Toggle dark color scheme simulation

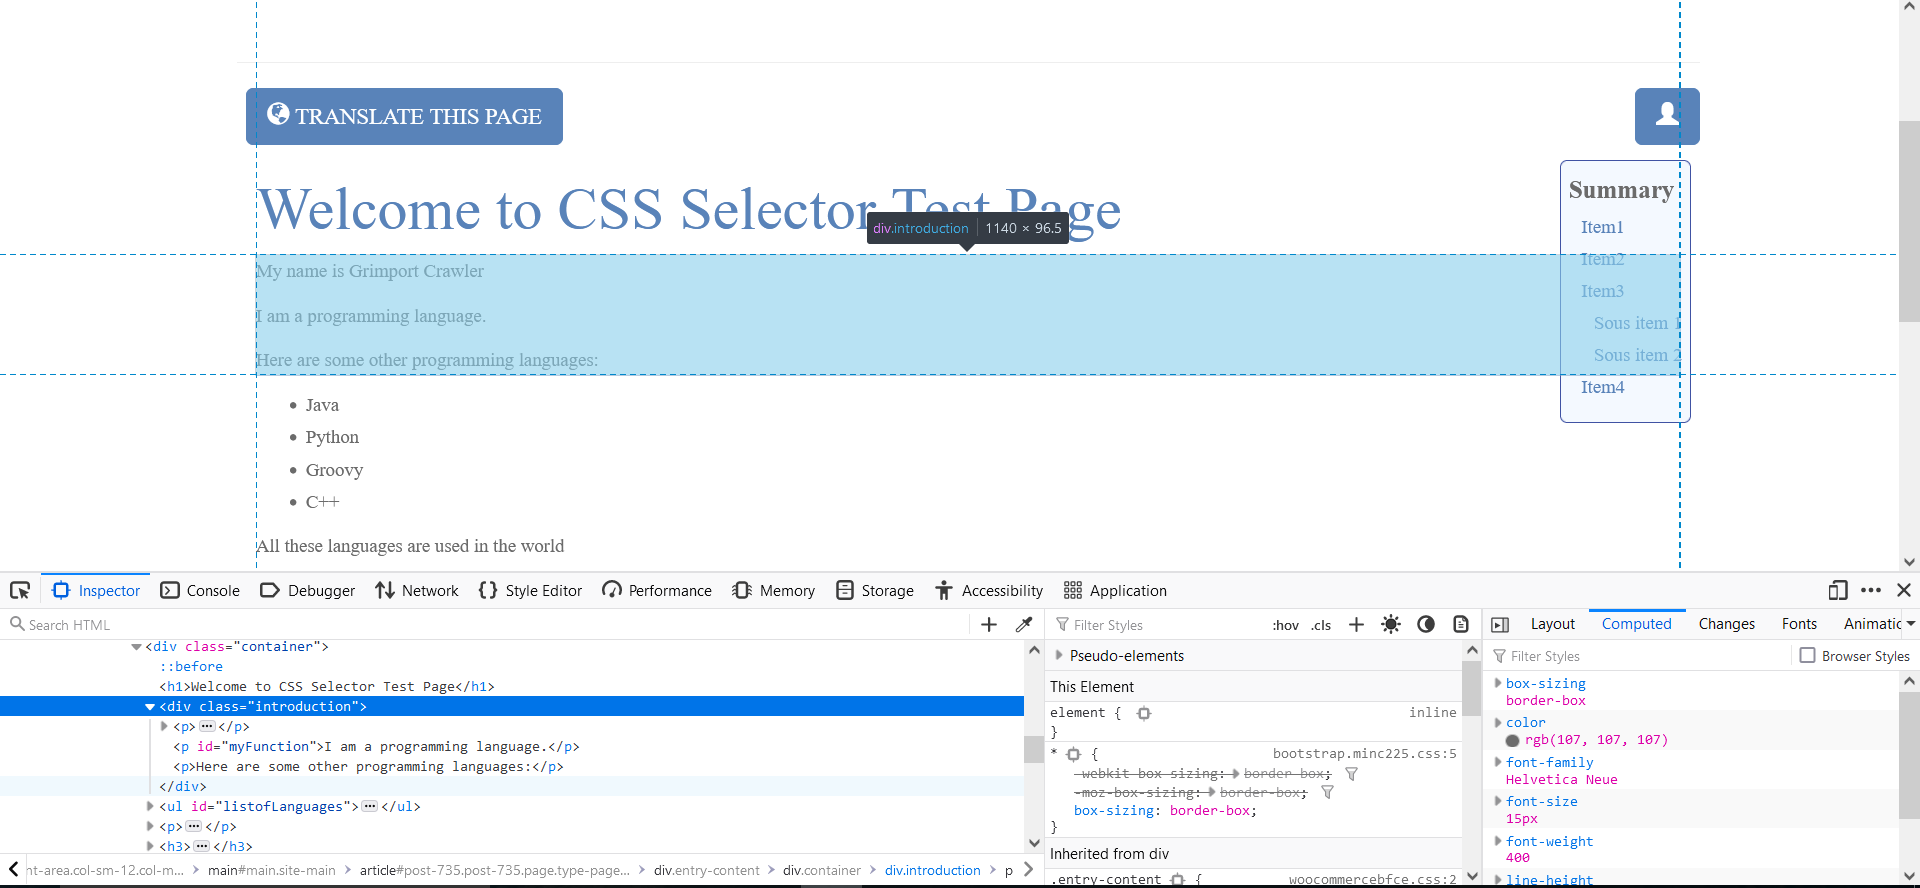tap(1426, 624)
